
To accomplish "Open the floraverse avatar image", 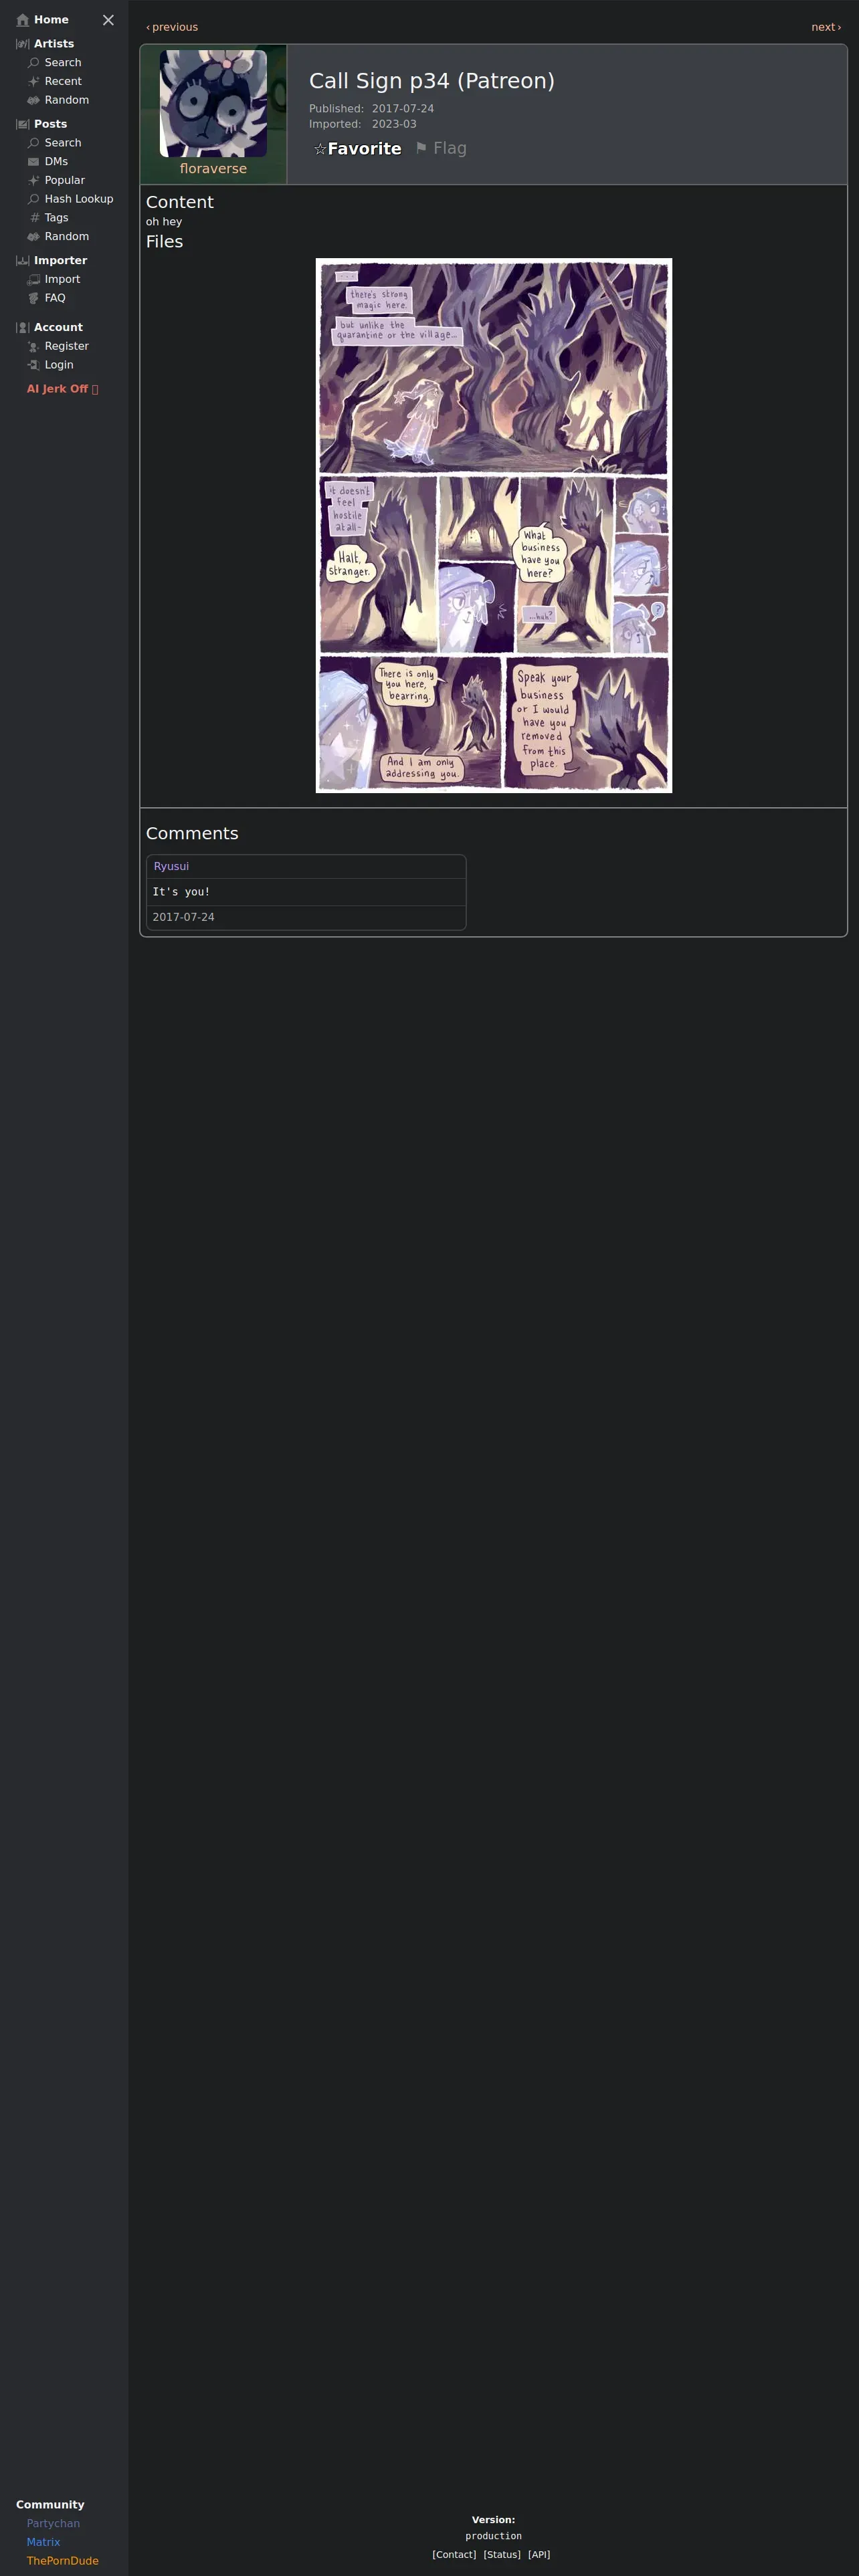I will click(213, 103).
